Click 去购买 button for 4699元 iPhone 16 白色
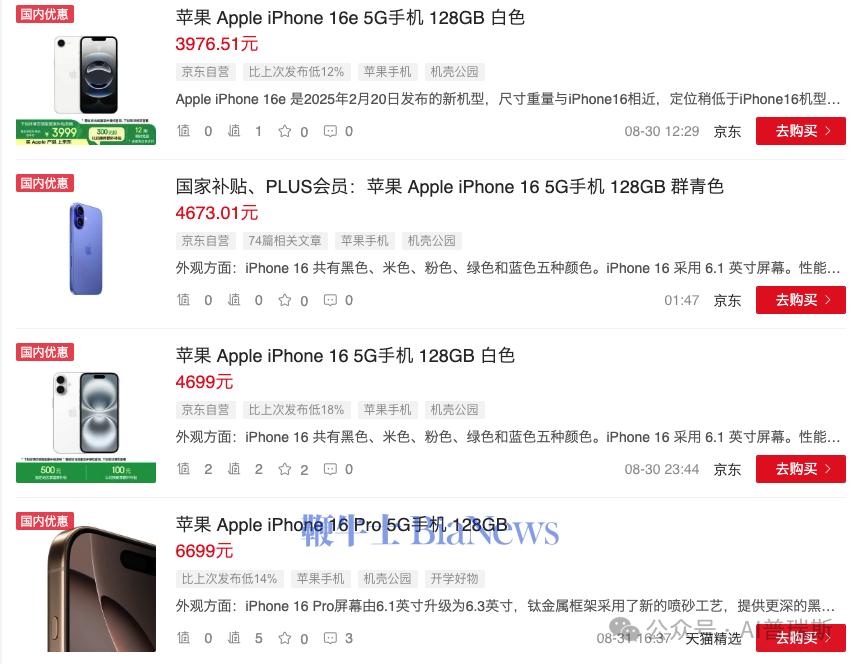This screenshot has width=860, height=664. point(801,469)
